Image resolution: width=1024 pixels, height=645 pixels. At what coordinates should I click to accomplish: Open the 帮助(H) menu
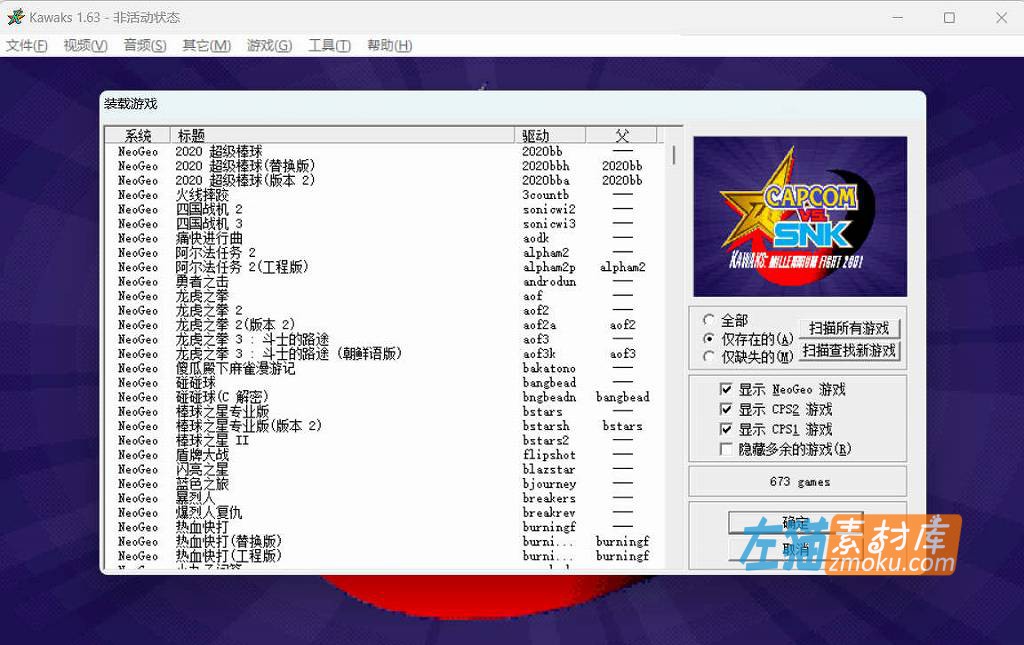388,45
